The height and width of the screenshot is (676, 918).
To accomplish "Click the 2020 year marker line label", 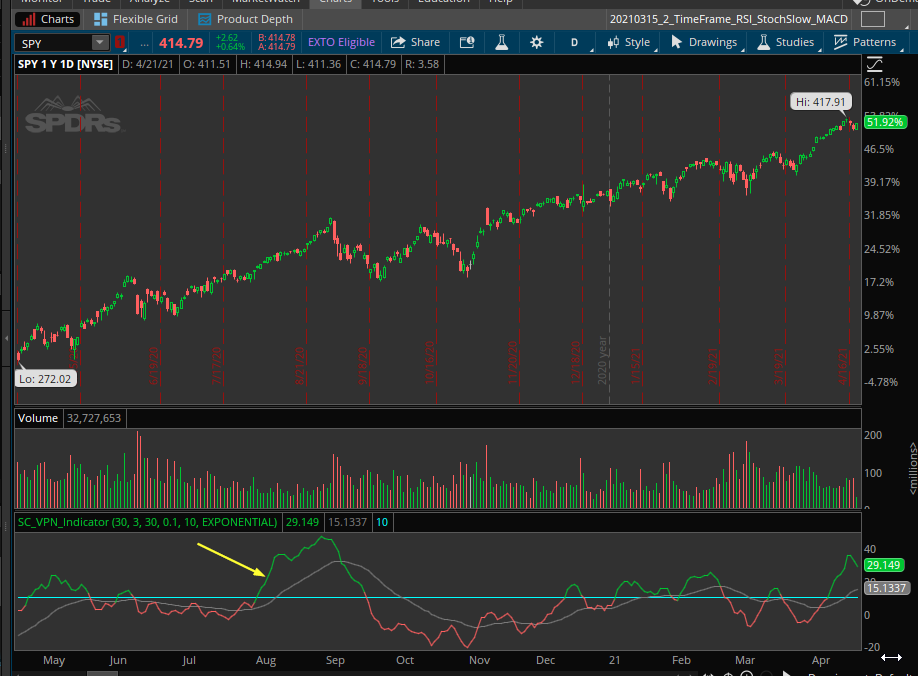I will [x=602, y=360].
